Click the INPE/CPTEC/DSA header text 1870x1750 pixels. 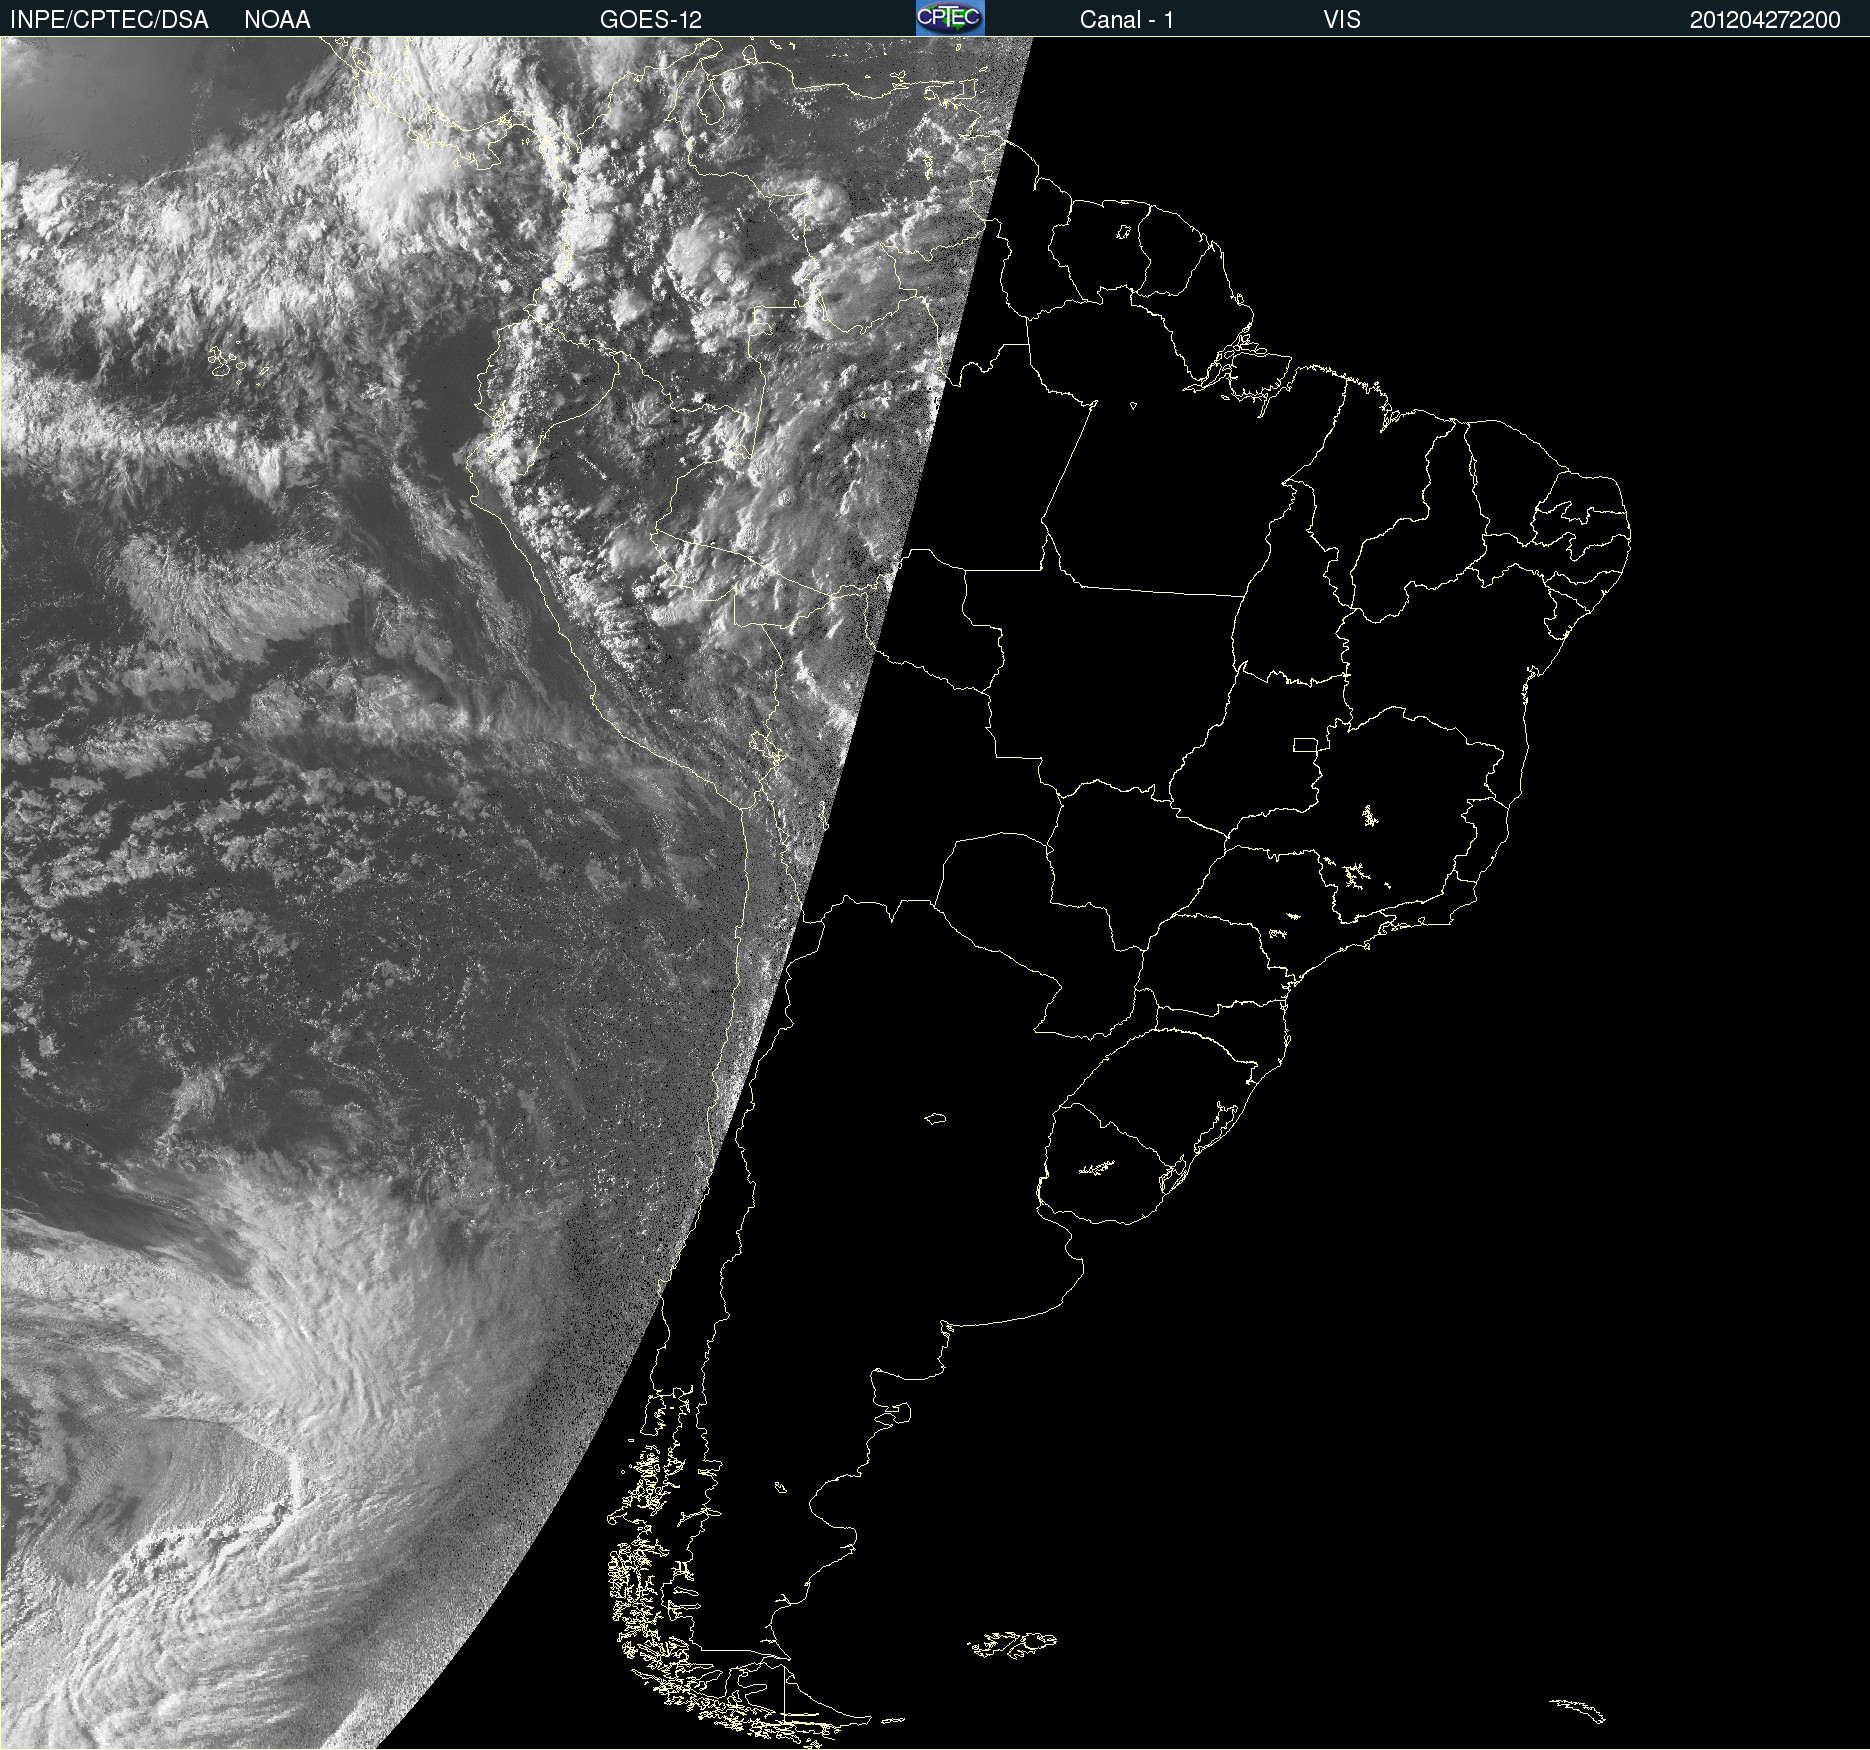[109, 20]
